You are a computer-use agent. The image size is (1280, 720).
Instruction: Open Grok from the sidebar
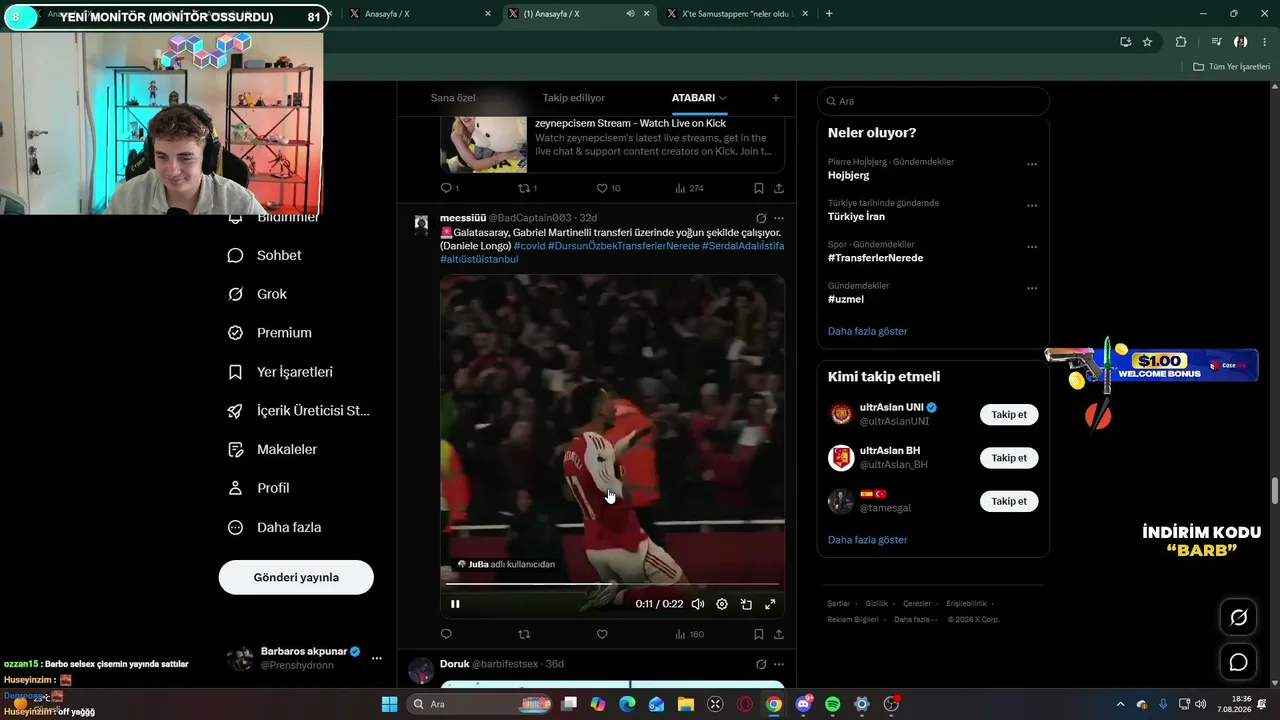click(258, 294)
